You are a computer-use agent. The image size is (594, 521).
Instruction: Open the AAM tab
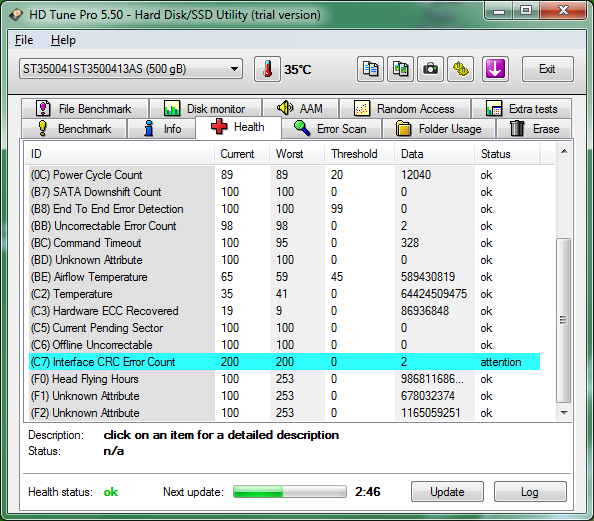pos(300,109)
